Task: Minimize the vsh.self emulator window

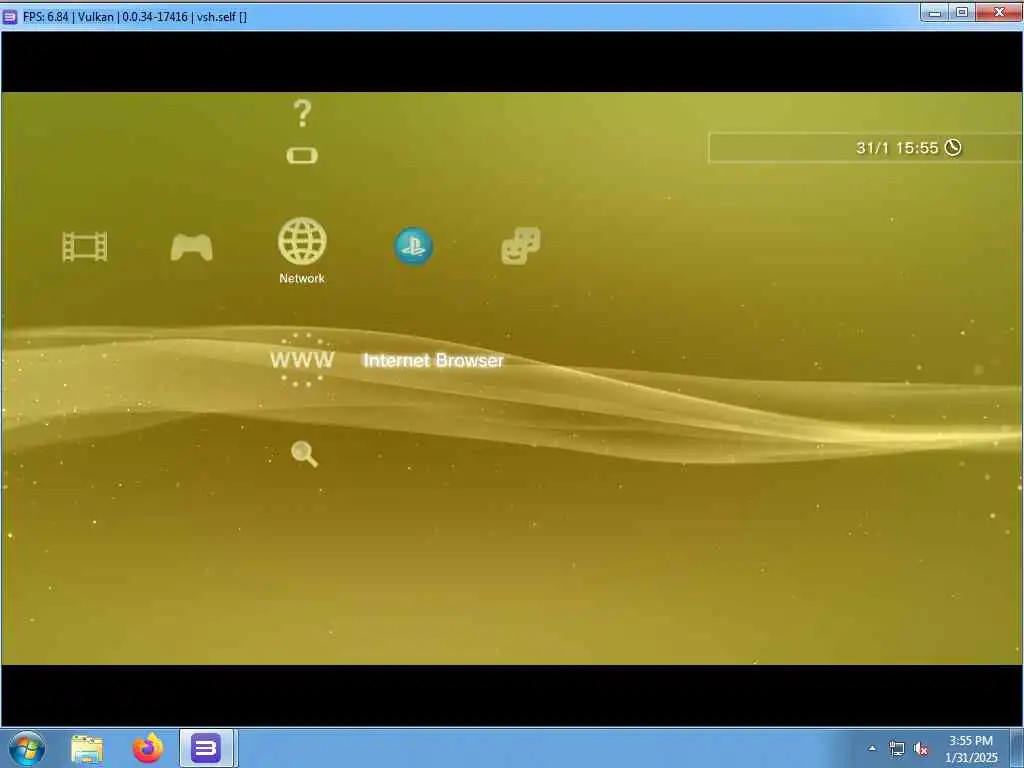Action: coord(935,12)
